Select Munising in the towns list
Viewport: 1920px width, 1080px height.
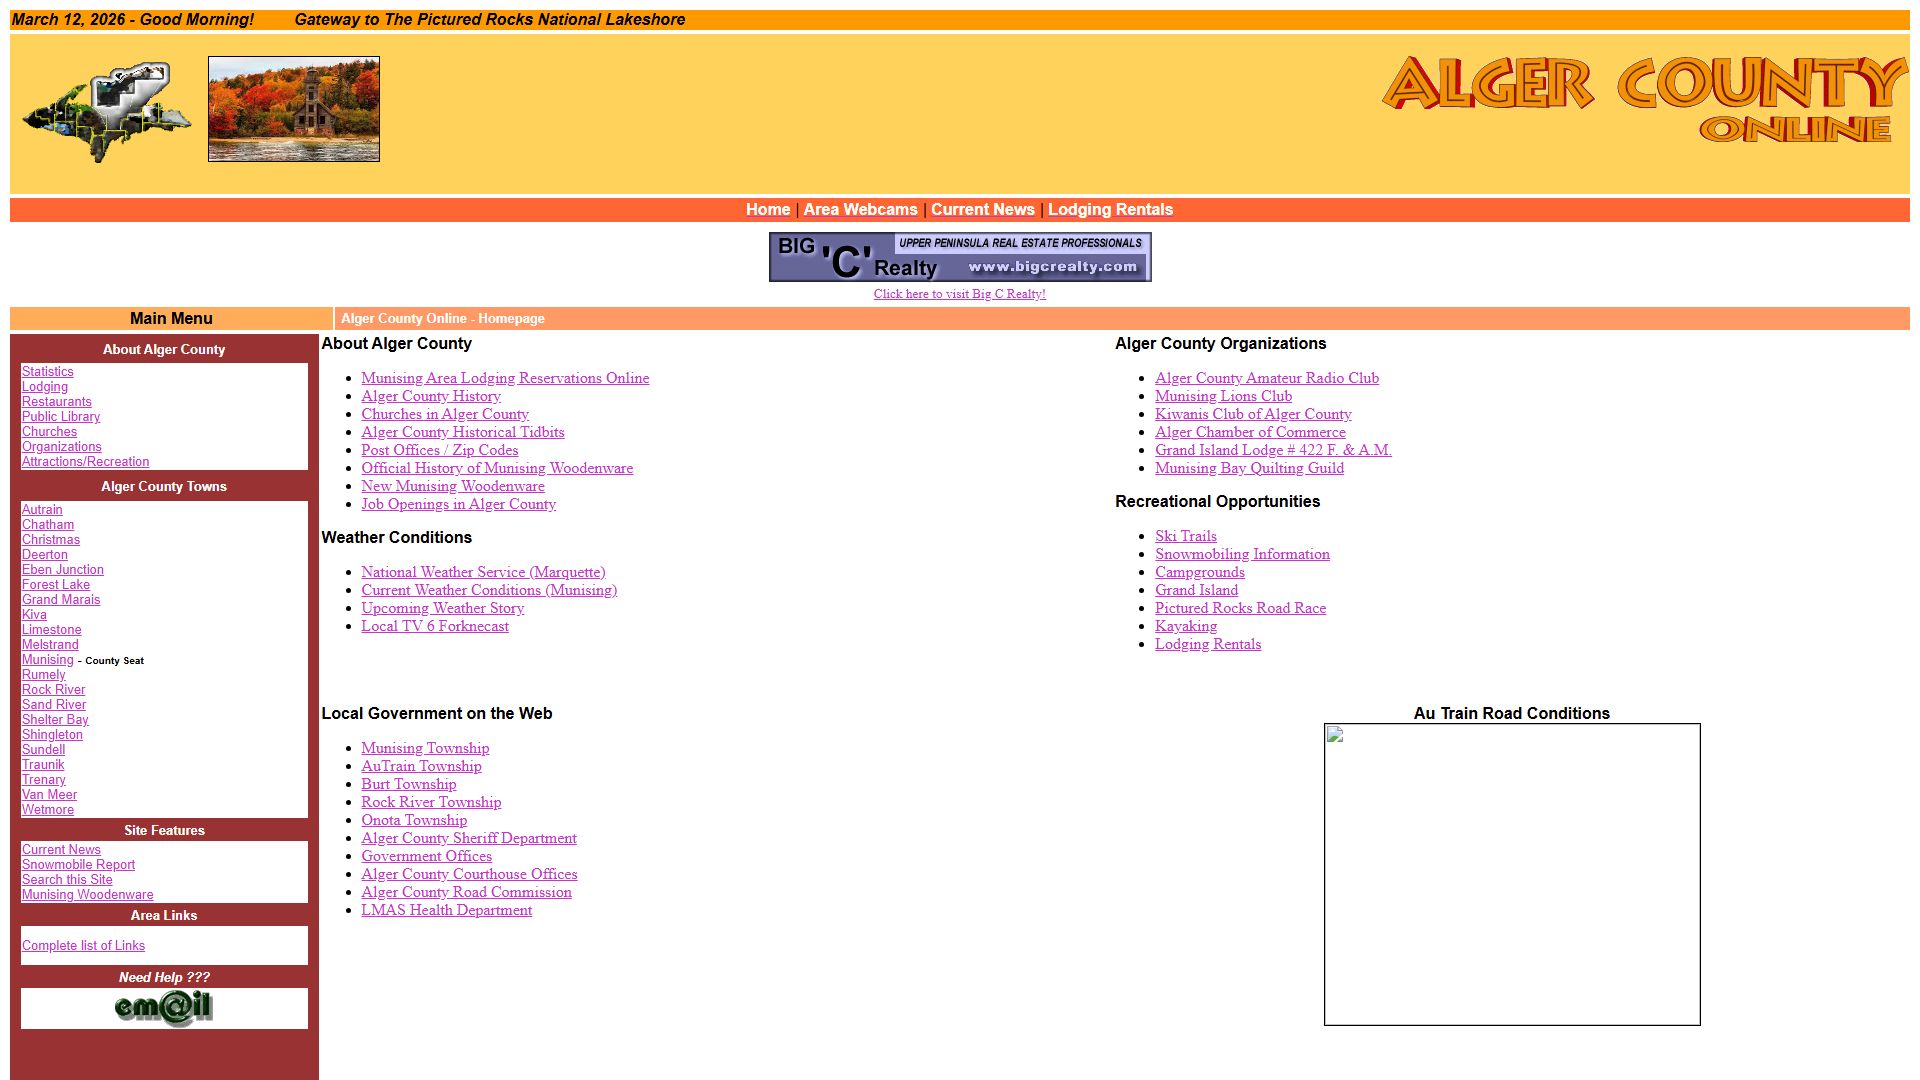pyautogui.click(x=47, y=660)
